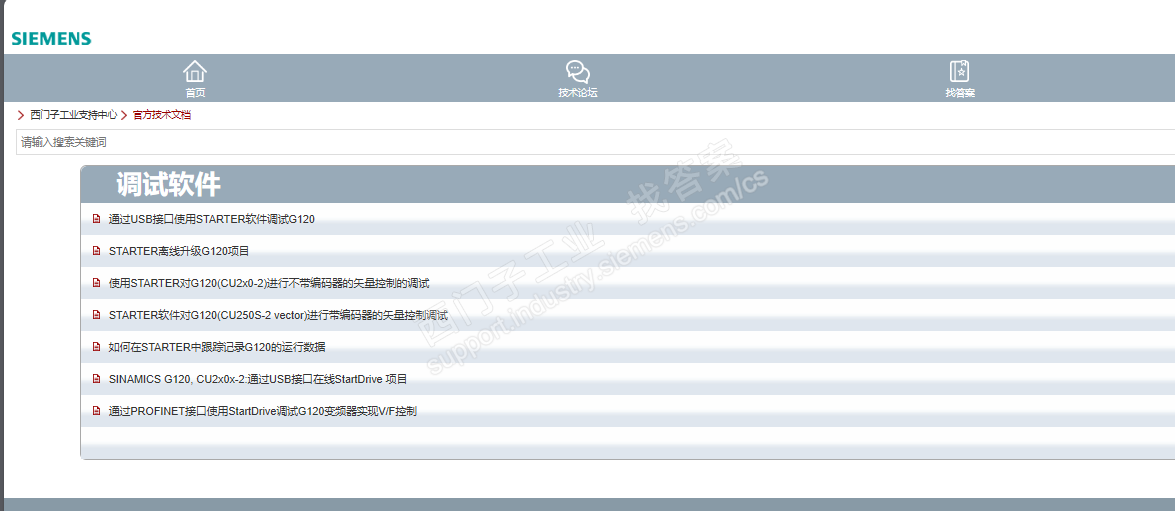Open 西门子工业支持中心 breadcrumb link
Viewport: 1175px width, 511px height.
tap(73, 115)
